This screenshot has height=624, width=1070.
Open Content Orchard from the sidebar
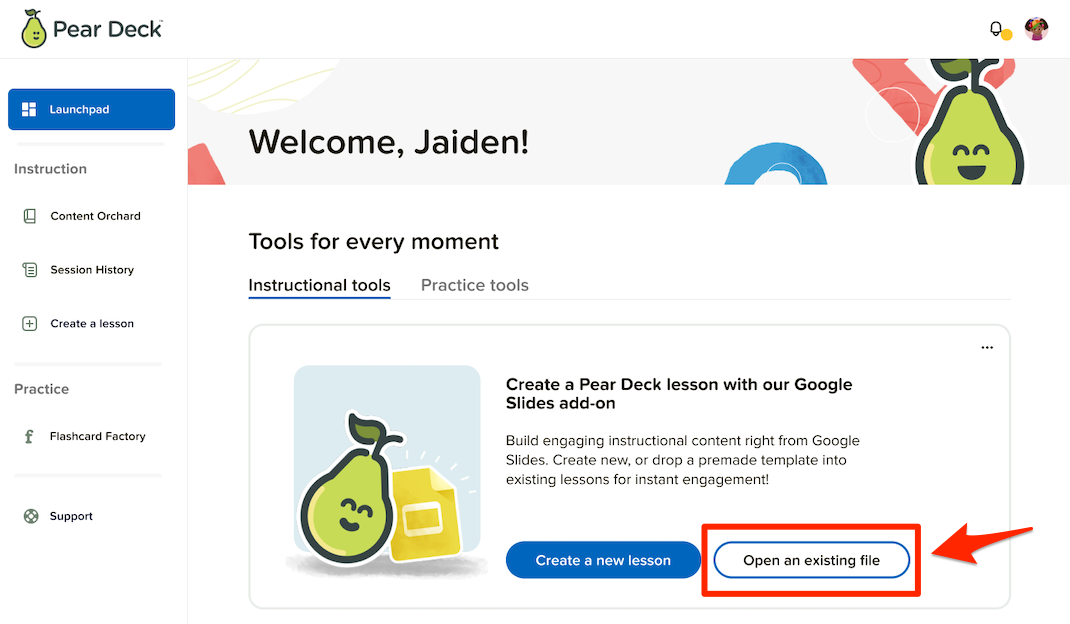pyautogui.click(x=28, y=215)
